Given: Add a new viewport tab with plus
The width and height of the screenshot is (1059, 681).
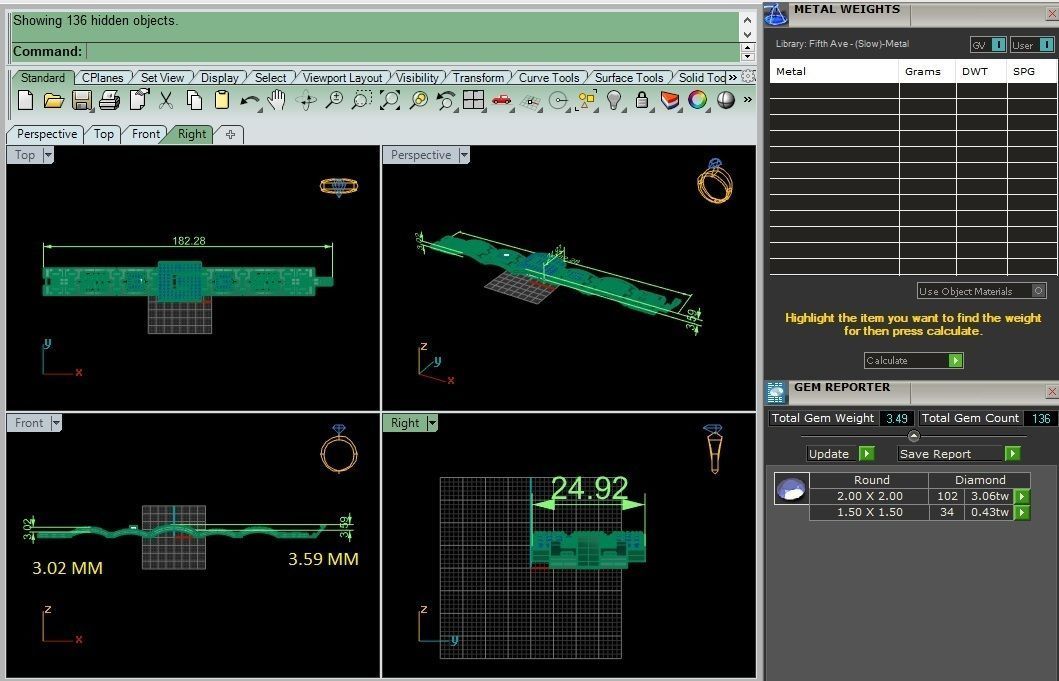Looking at the screenshot, I should [230, 134].
